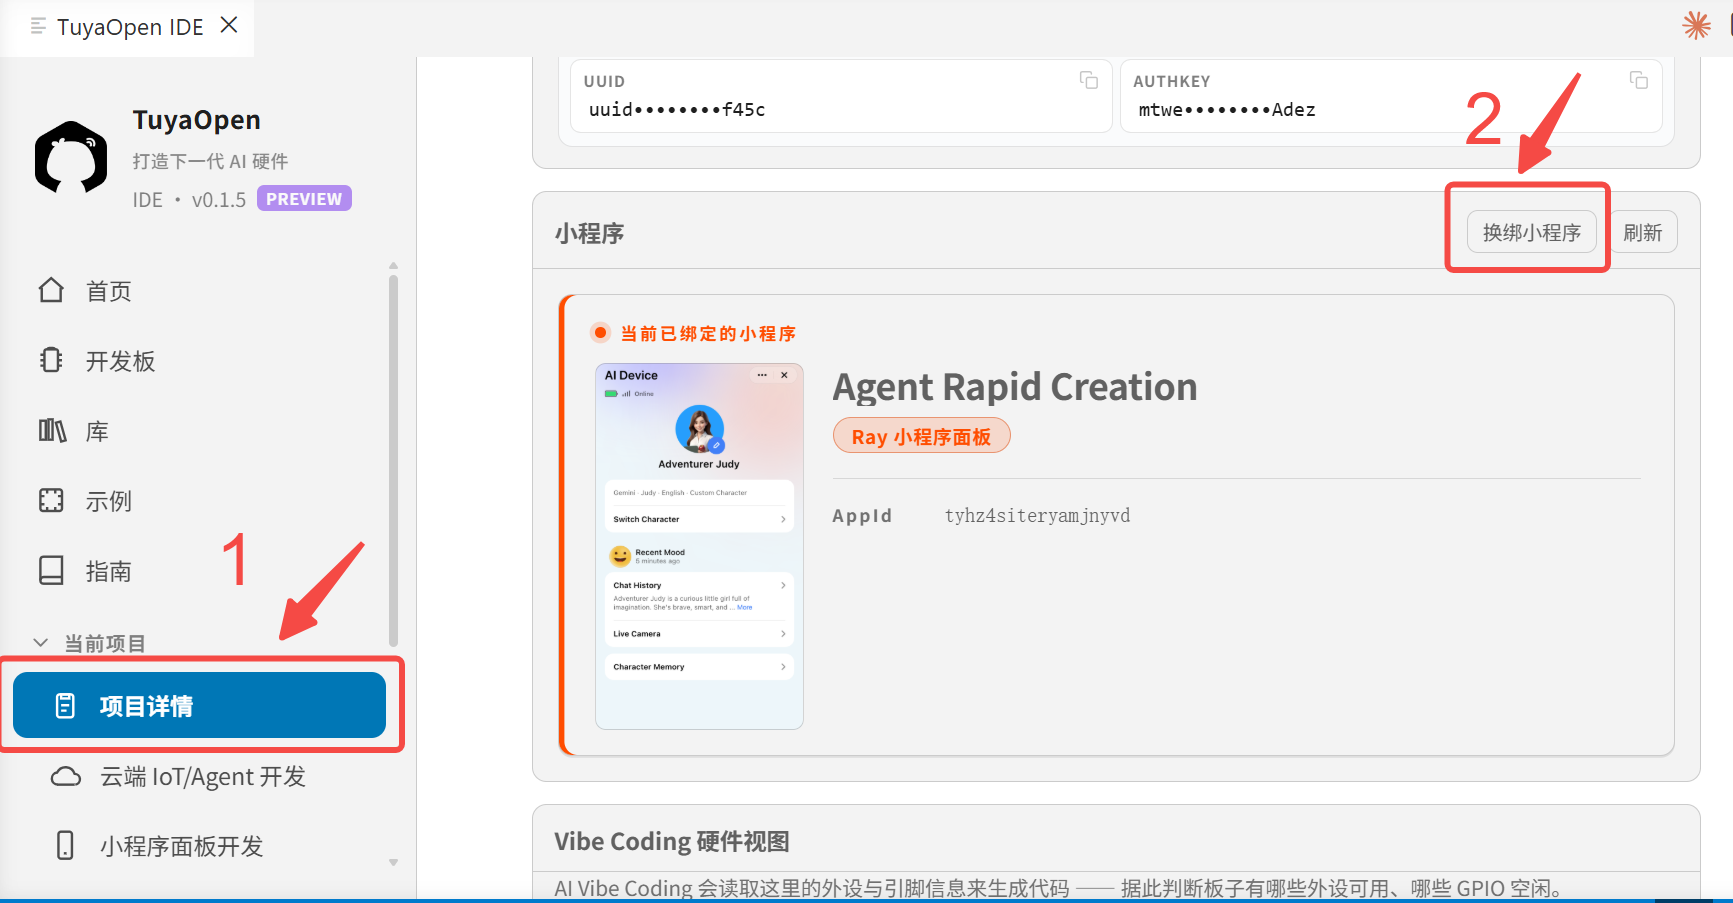Click the orange starburst icon at top right
Image resolution: width=1733 pixels, height=903 pixels.
[1696, 25]
